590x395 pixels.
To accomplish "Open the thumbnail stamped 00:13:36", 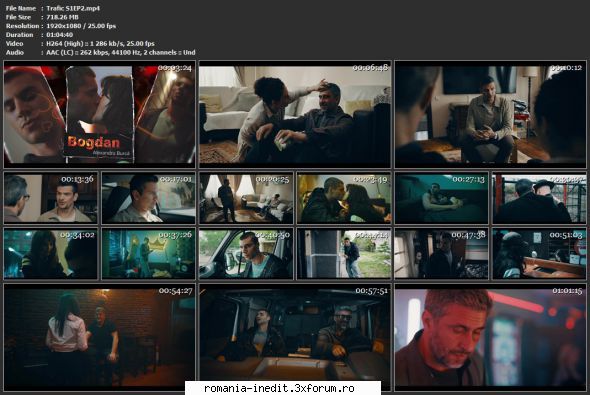I will point(51,198).
